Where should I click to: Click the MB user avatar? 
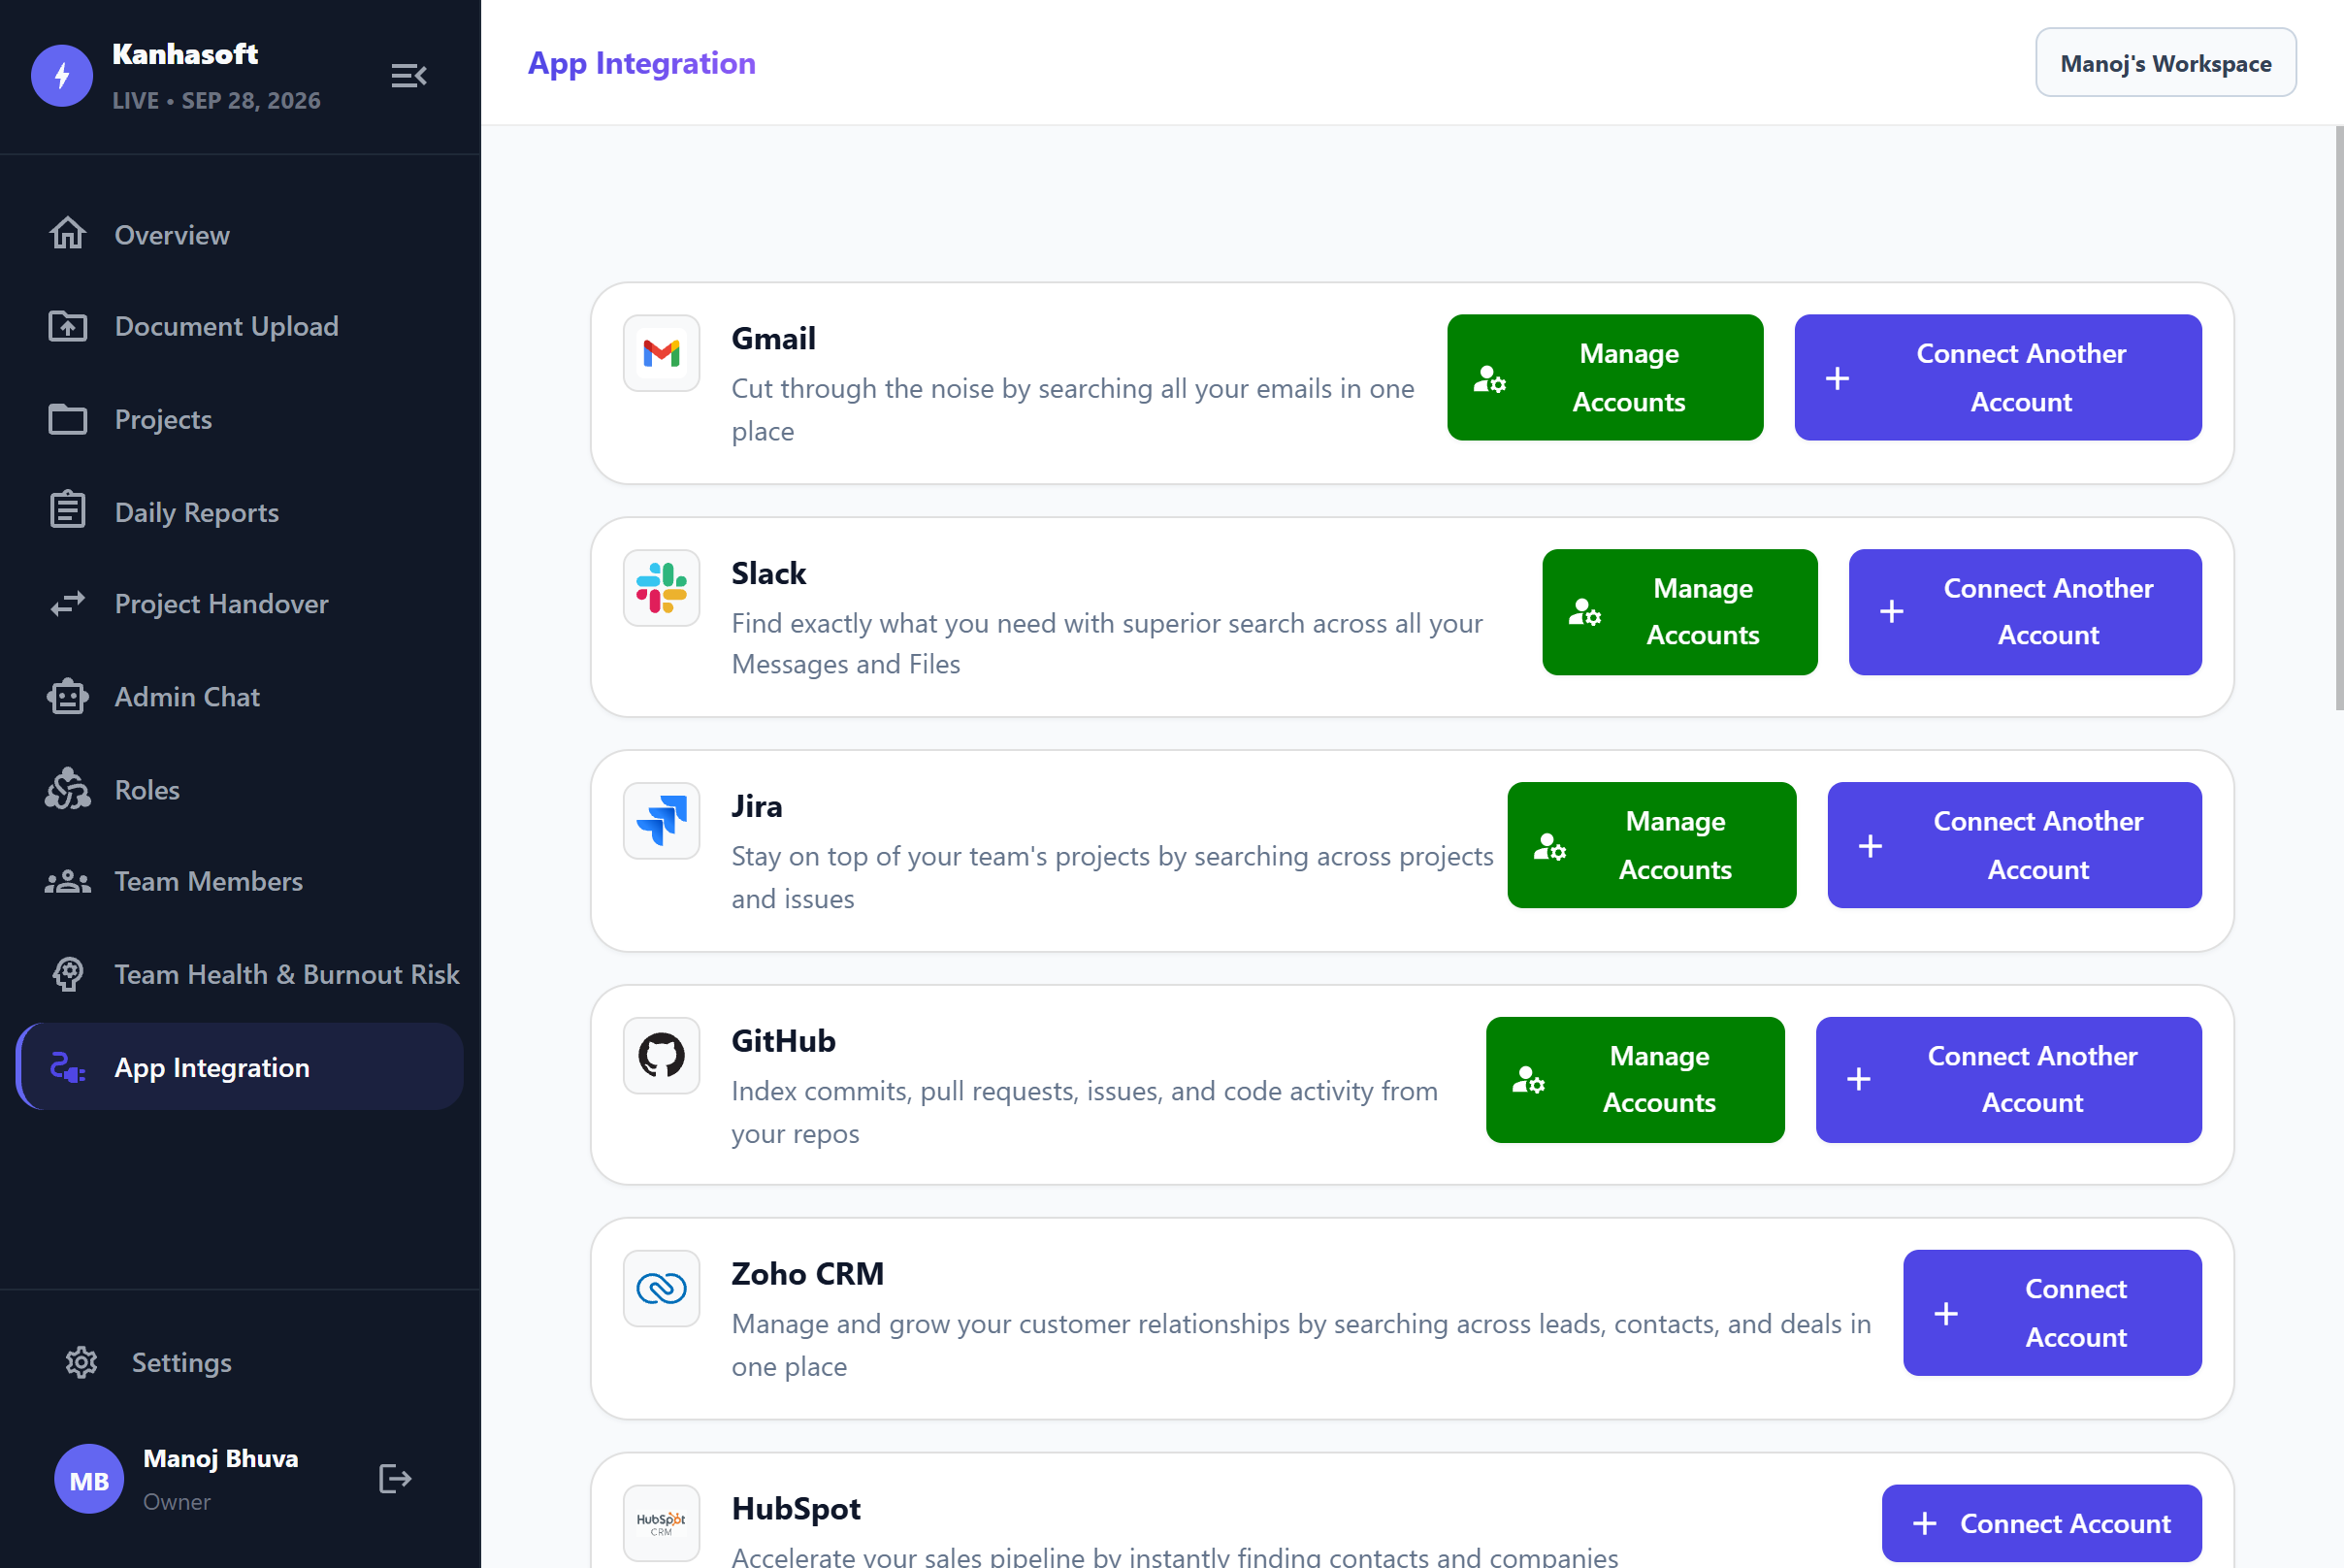89,1479
